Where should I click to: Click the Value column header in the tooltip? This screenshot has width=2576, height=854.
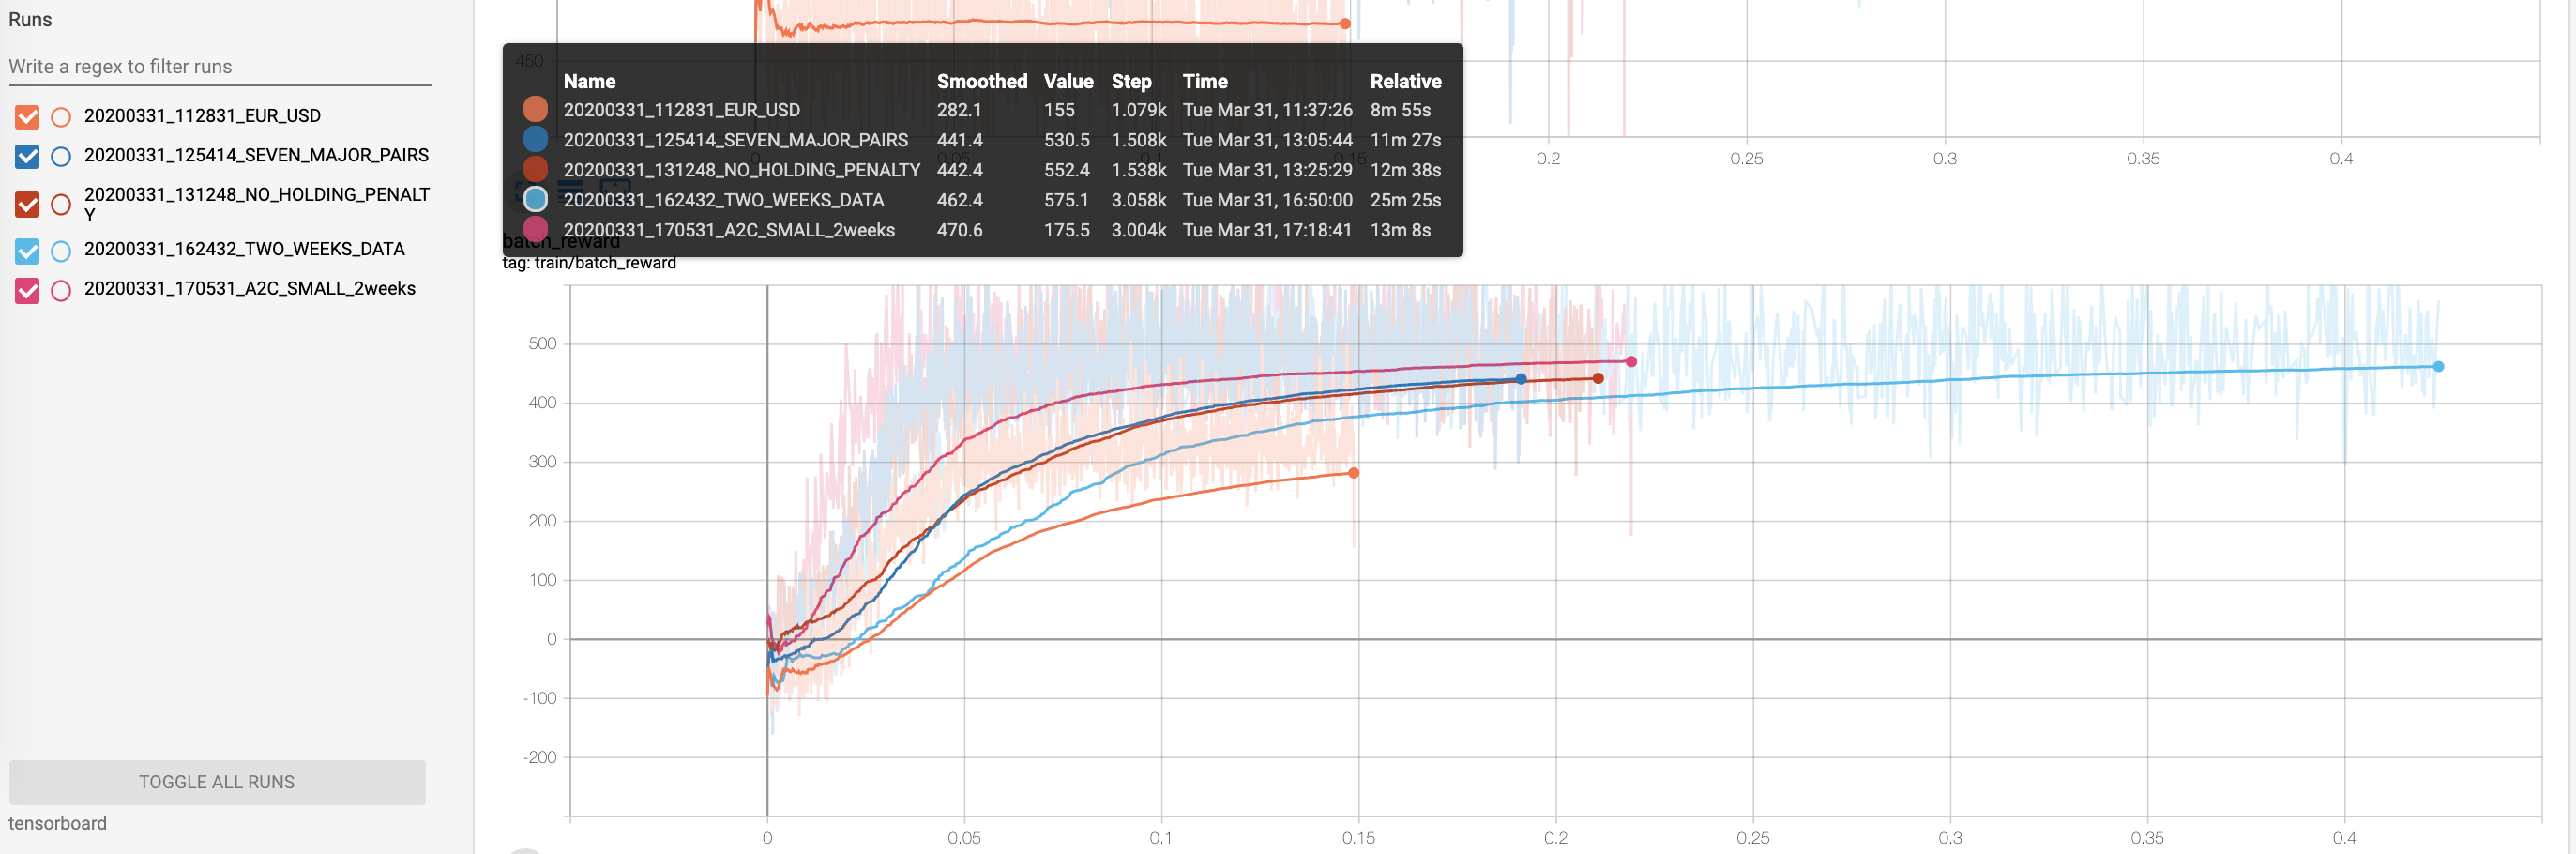tap(1068, 82)
